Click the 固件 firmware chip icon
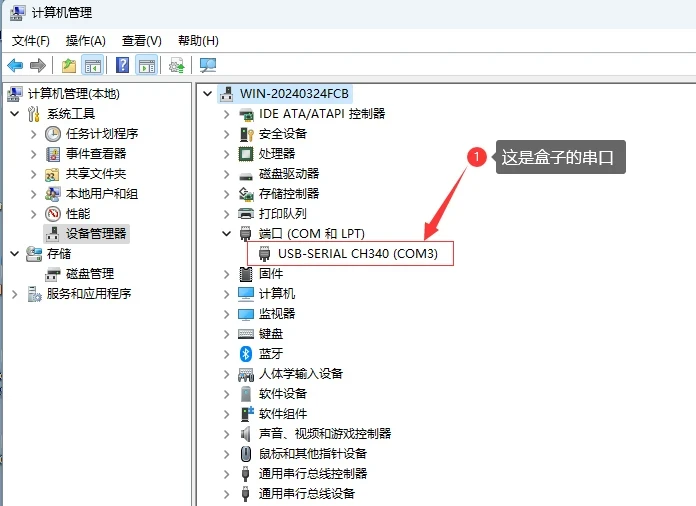The height and width of the screenshot is (506, 696). tap(246, 274)
